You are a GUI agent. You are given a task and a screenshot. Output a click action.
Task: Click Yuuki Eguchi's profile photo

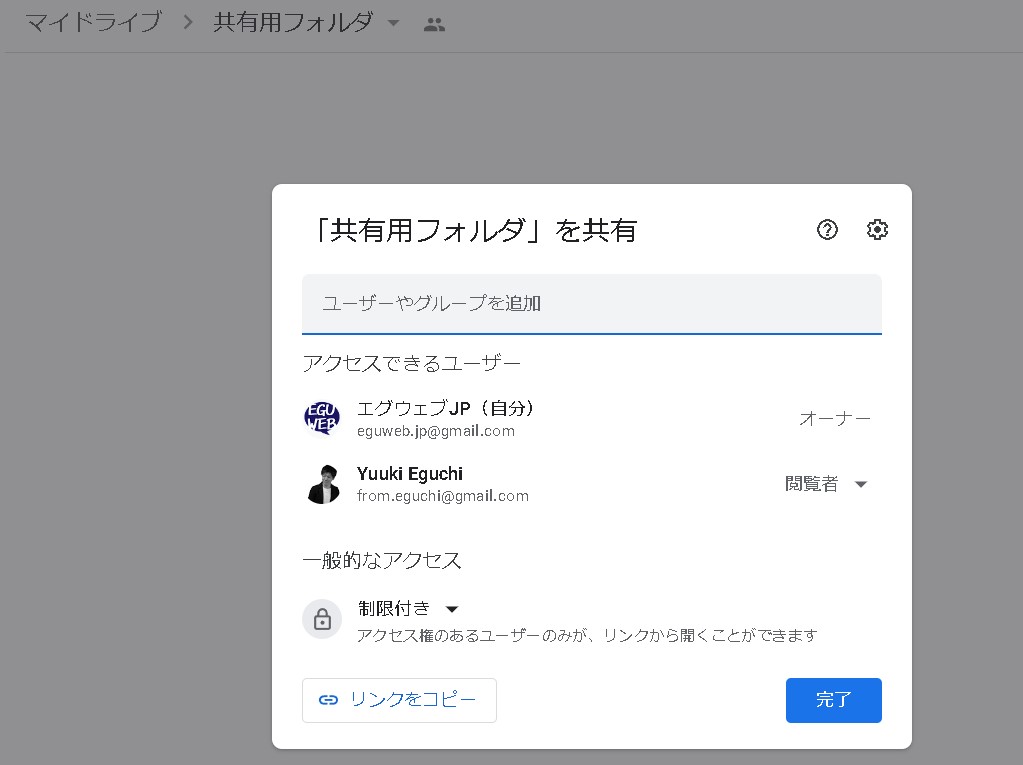click(322, 484)
